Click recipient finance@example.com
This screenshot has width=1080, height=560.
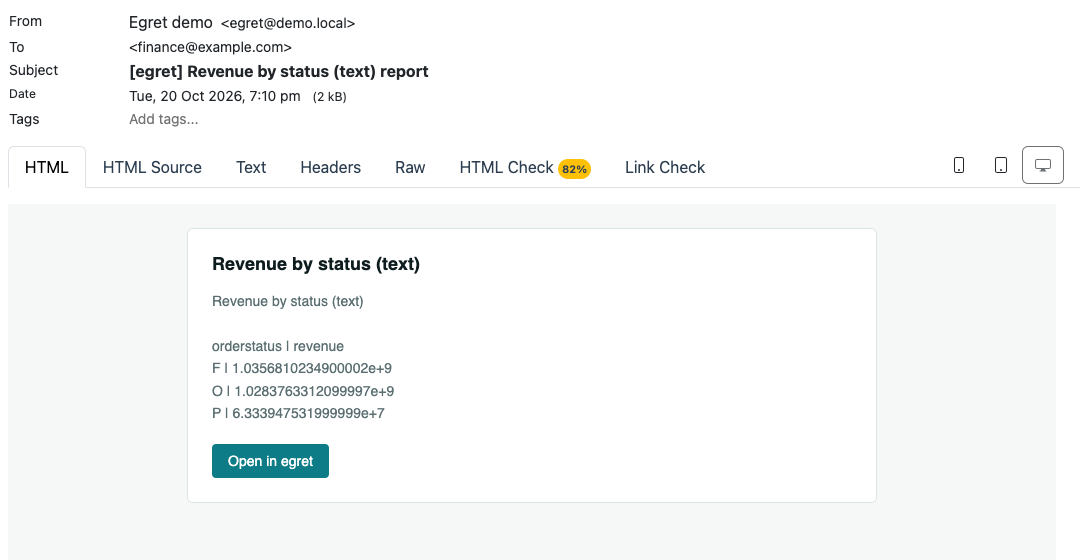[210, 48]
